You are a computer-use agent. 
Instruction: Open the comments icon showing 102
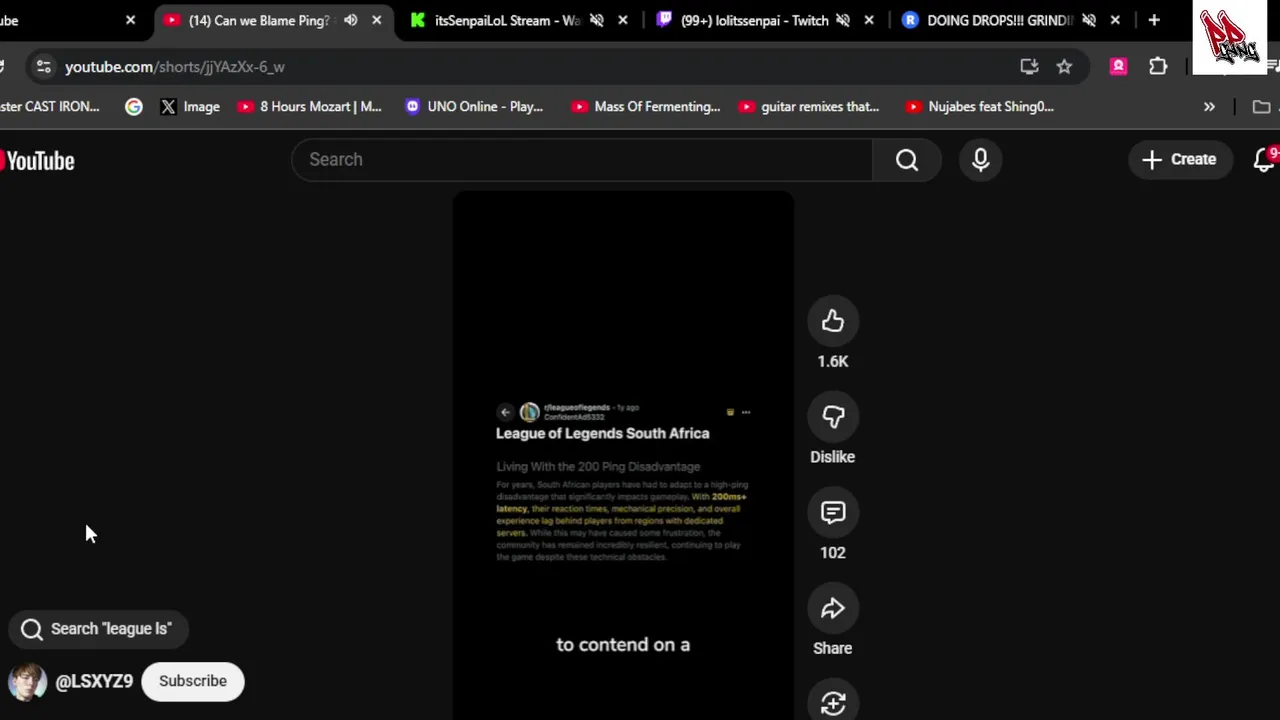tap(833, 513)
